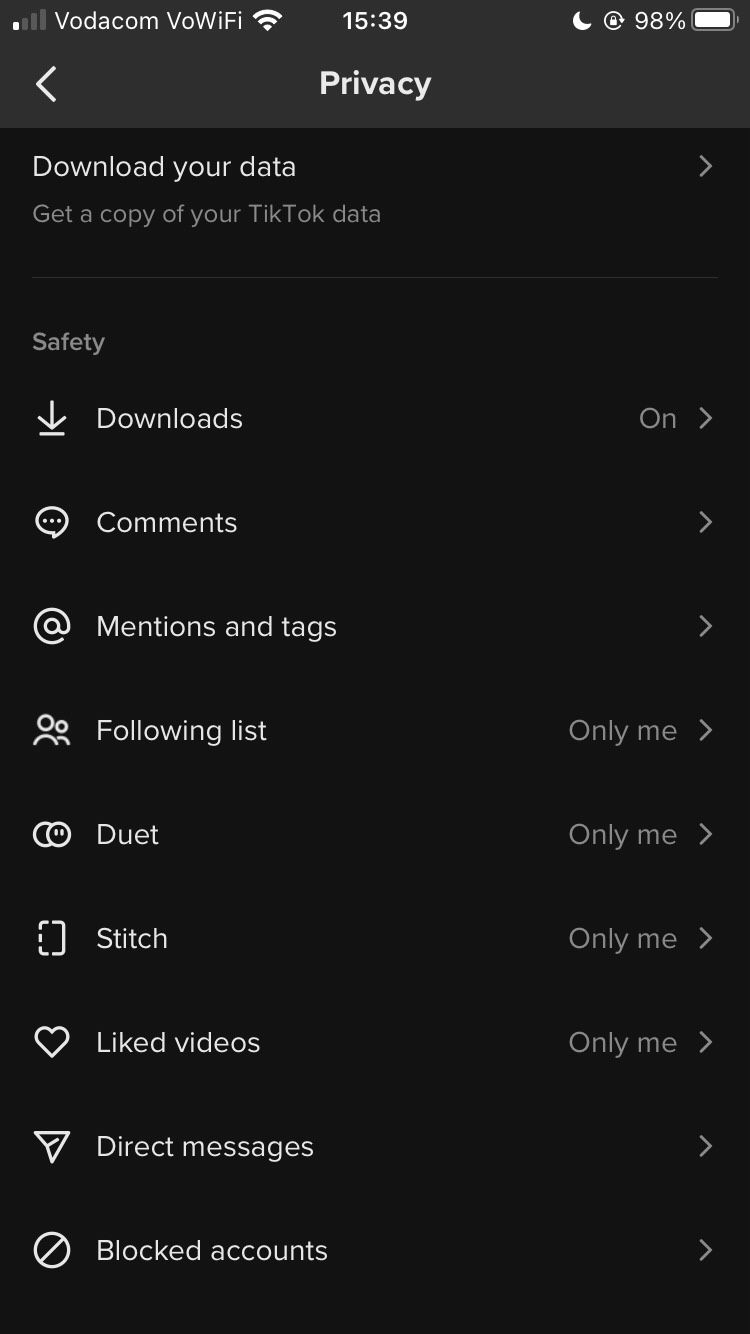Open the Mentions and tags label
The height and width of the screenshot is (1334, 750).
[216, 627]
